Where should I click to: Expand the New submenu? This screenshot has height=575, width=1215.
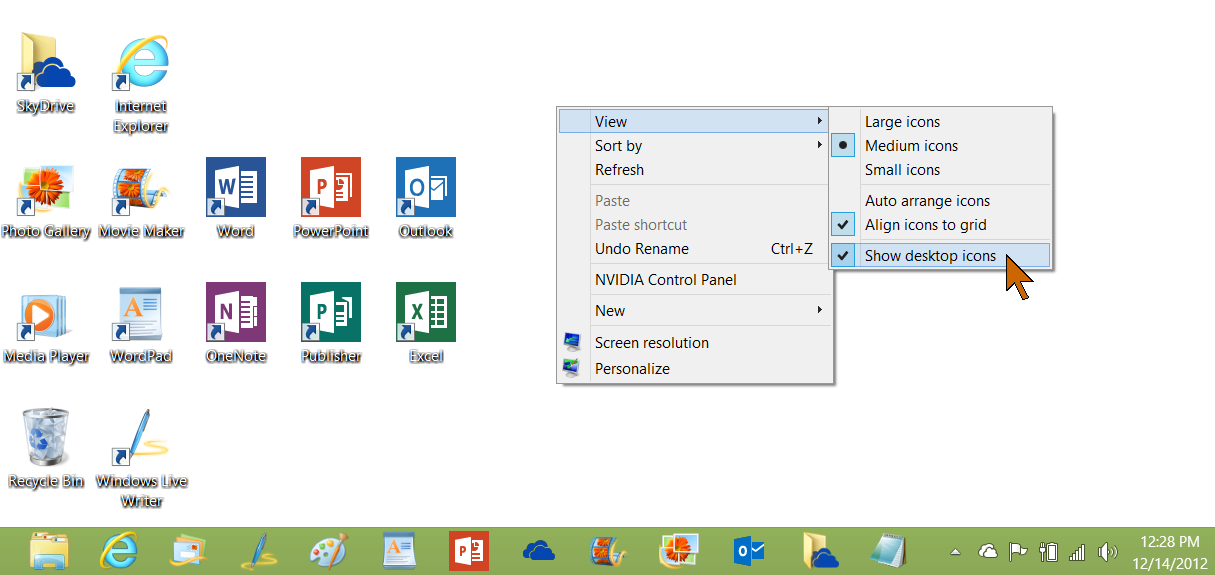[694, 311]
